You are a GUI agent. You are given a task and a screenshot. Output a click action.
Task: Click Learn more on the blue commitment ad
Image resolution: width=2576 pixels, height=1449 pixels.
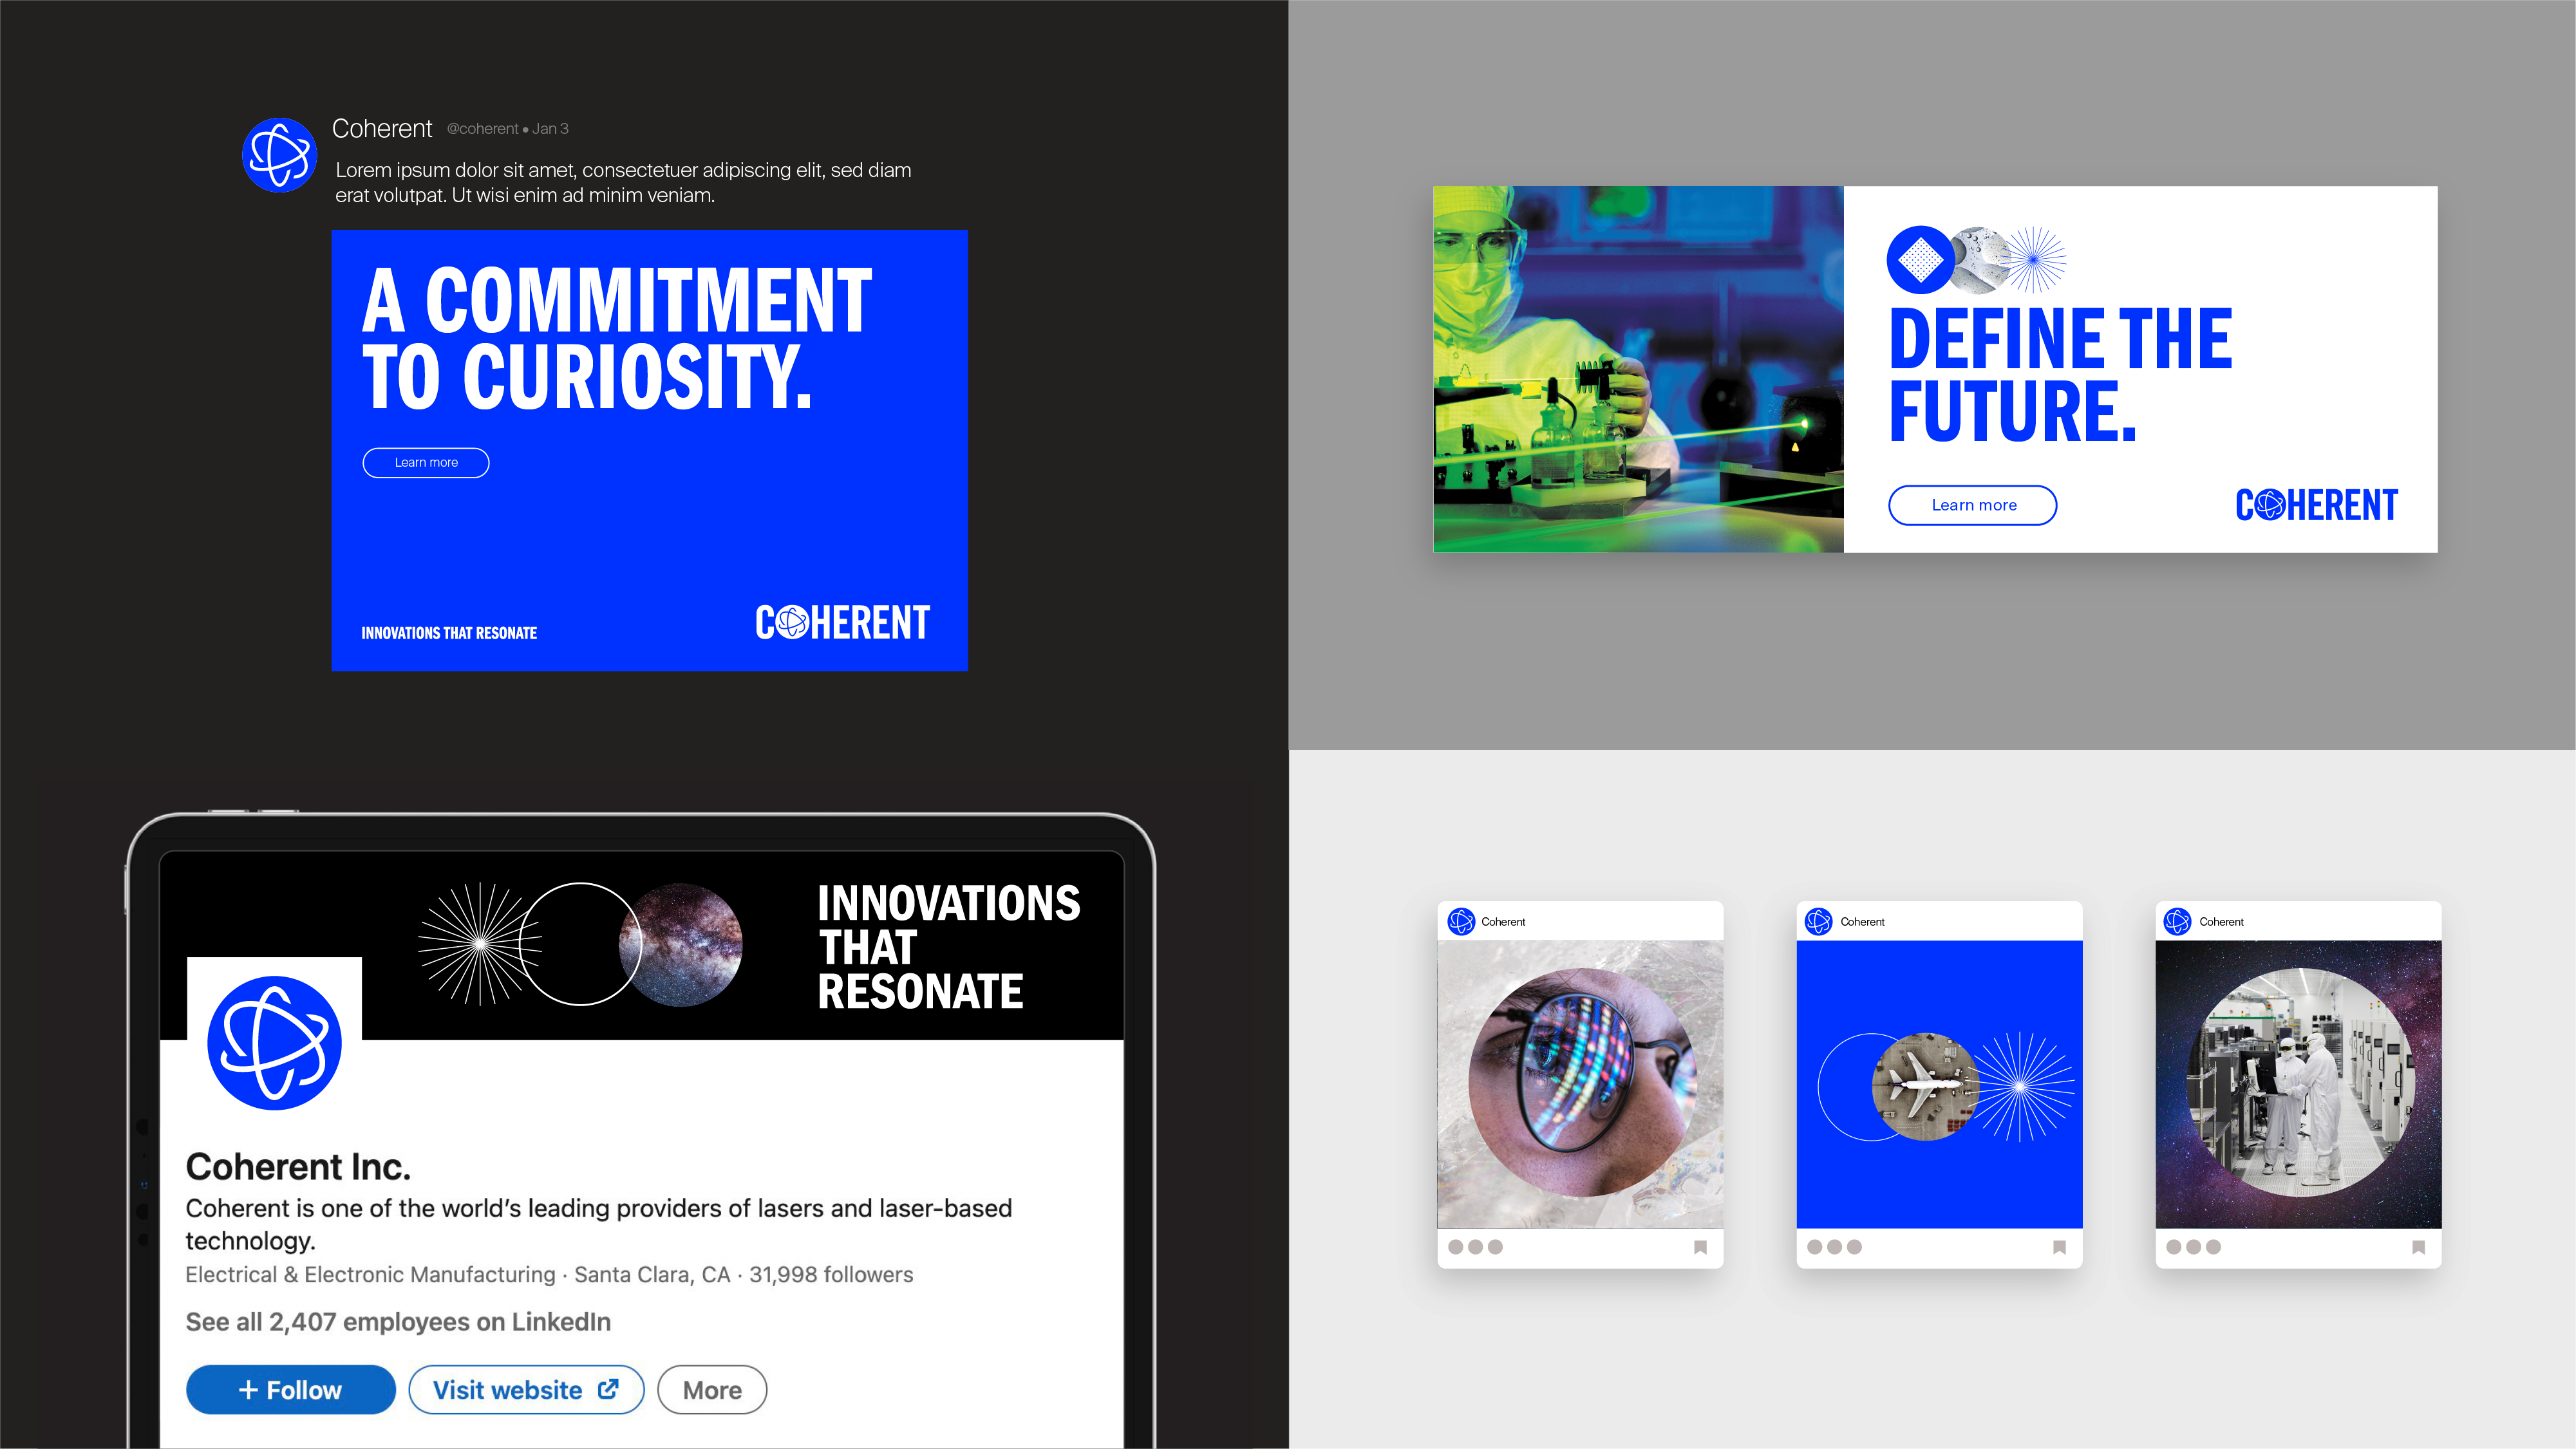tap(426, 463)
